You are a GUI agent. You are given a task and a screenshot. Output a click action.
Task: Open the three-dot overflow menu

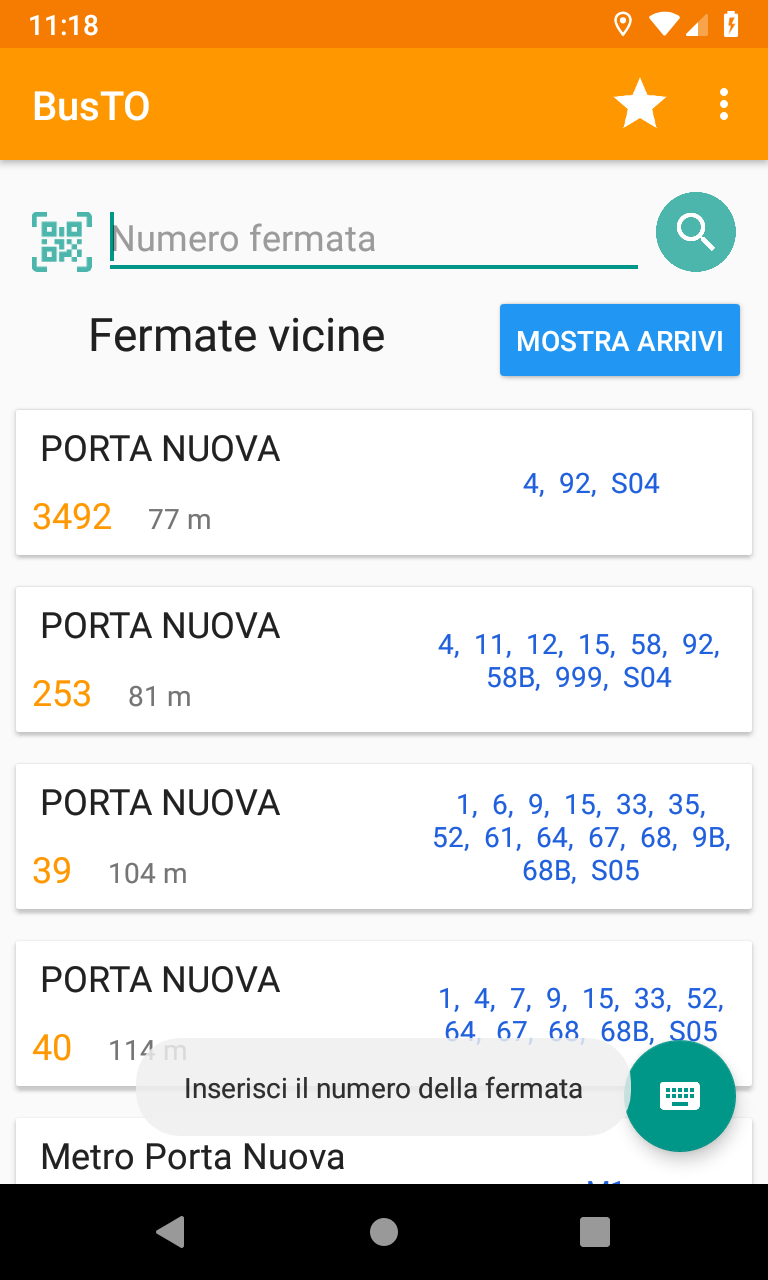click(724, 105)
